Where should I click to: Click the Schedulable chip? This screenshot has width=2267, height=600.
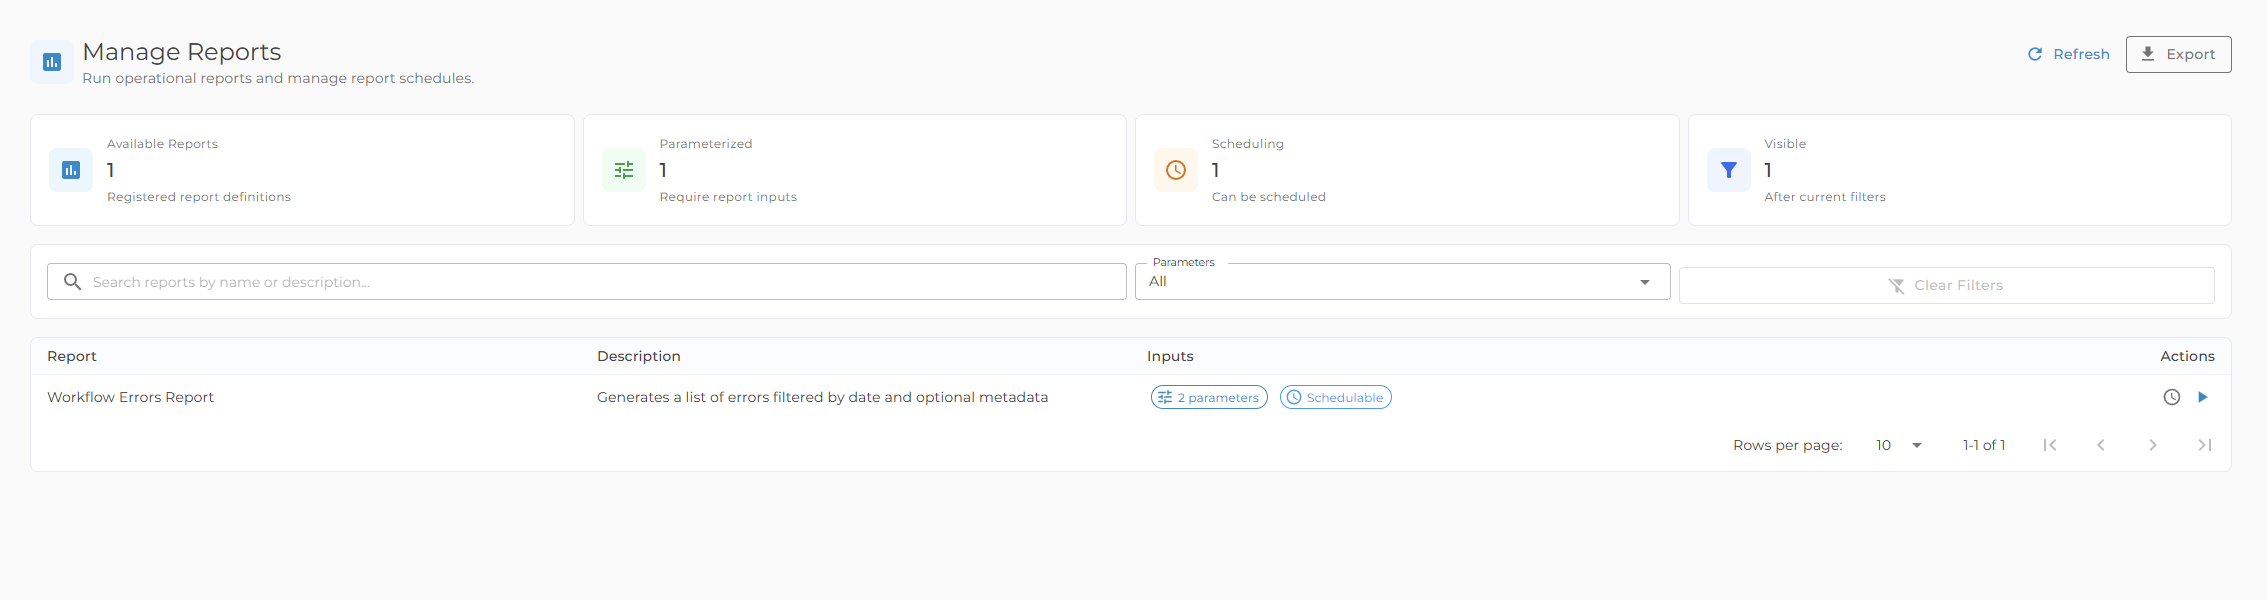1335,397
